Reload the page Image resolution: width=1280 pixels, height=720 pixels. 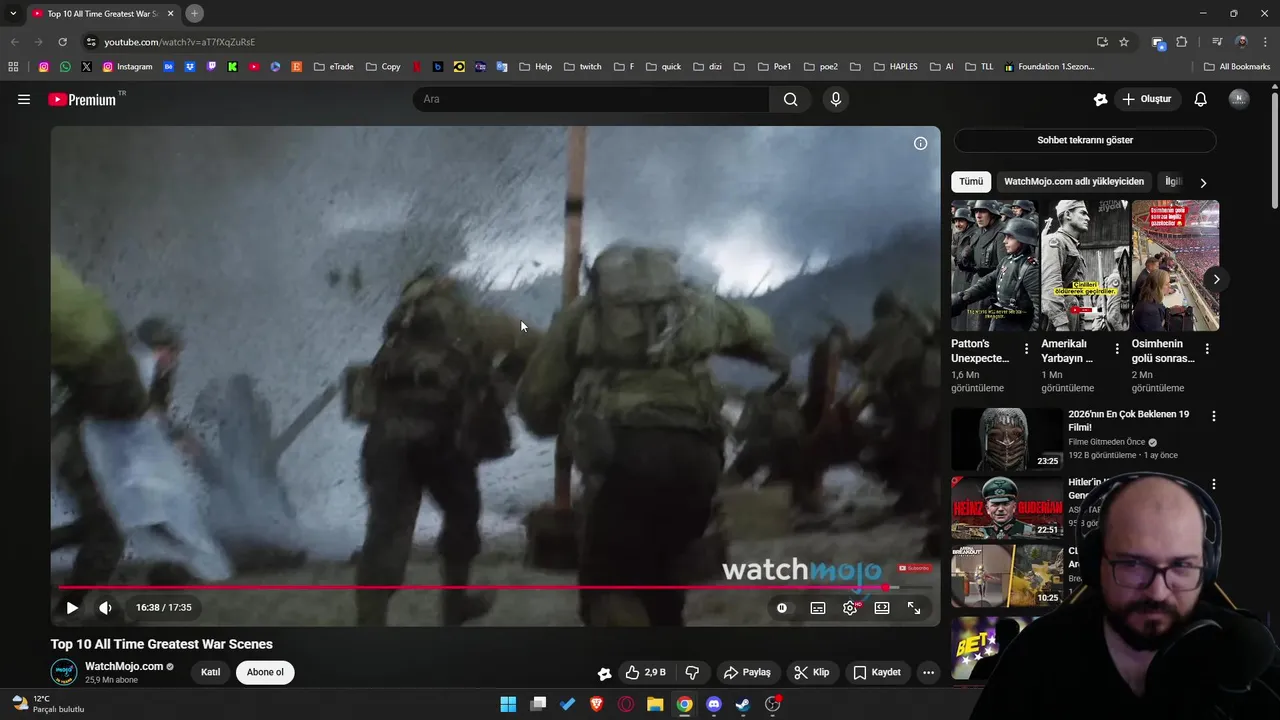tap(62, 42)
